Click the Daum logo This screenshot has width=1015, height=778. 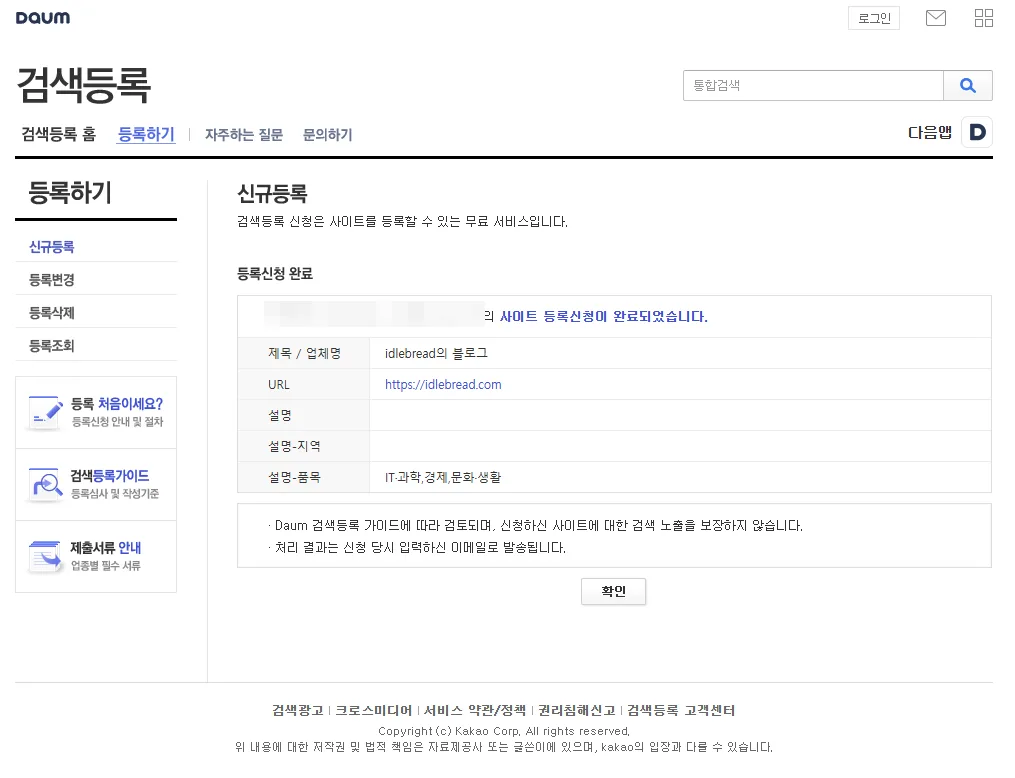coord(43,17)
